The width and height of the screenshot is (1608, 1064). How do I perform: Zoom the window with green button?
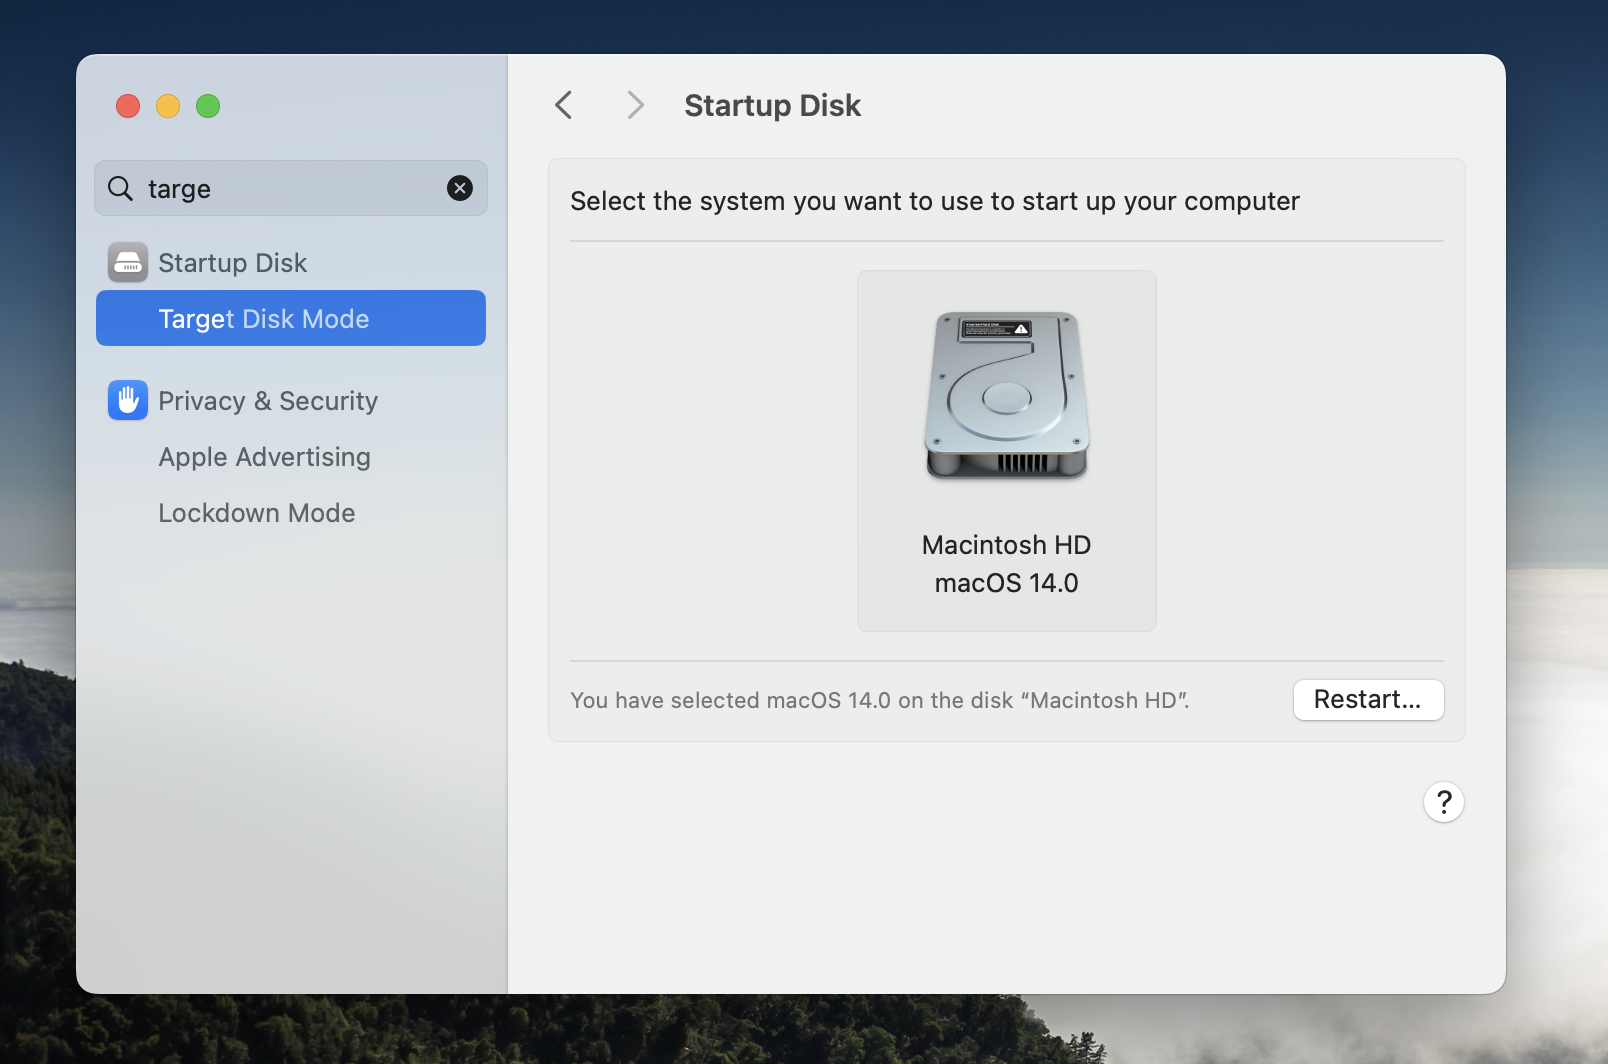208,106
